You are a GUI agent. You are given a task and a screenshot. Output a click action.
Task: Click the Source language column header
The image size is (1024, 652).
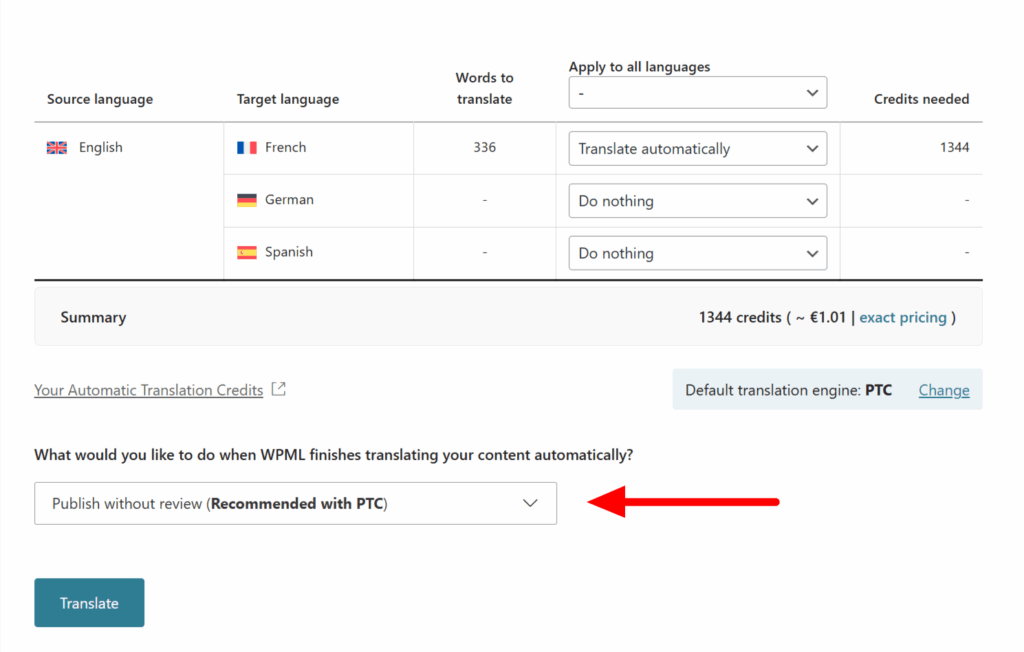point(100,99)
